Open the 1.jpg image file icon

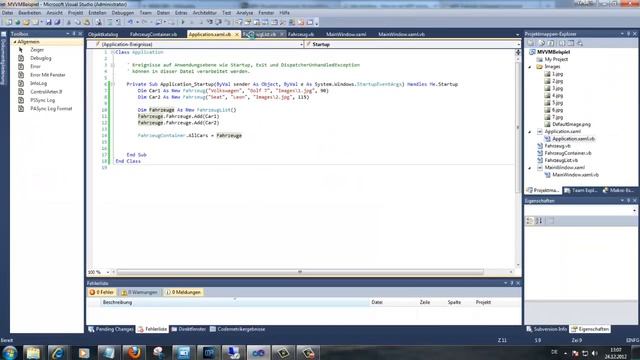tap(547, 74)
